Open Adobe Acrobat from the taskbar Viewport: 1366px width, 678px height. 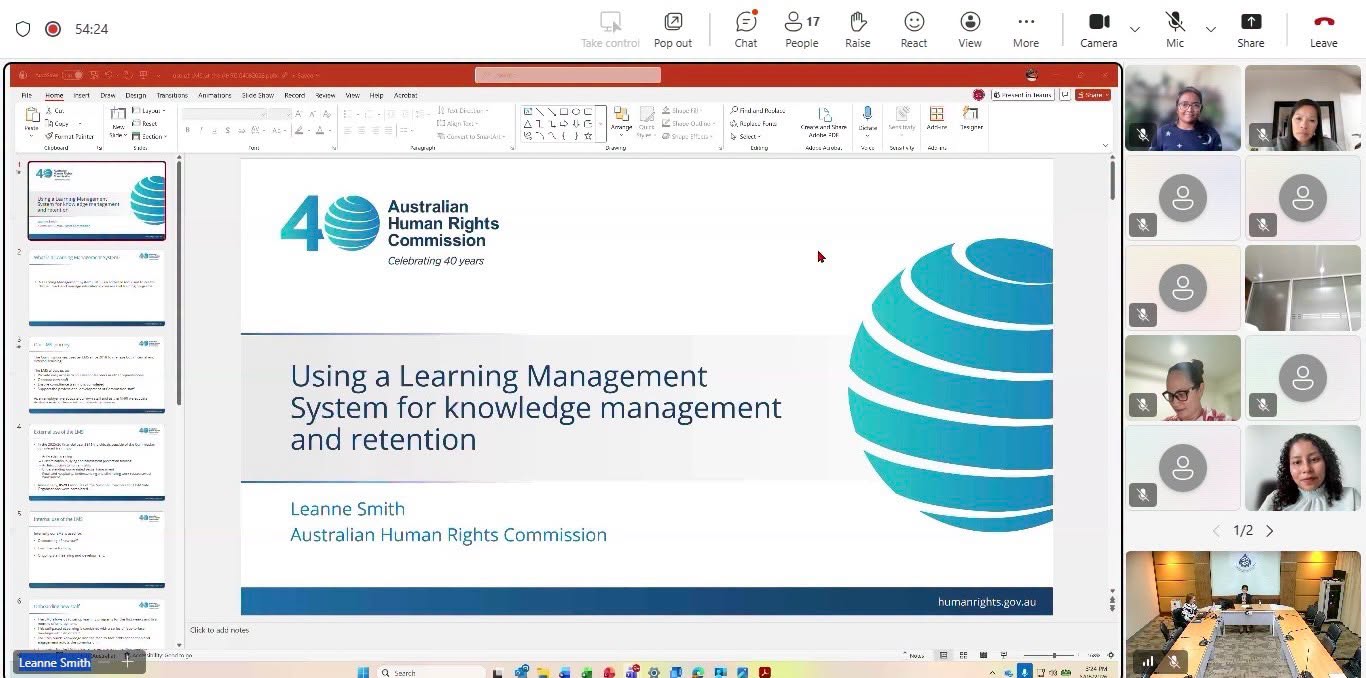coord(764,672)
